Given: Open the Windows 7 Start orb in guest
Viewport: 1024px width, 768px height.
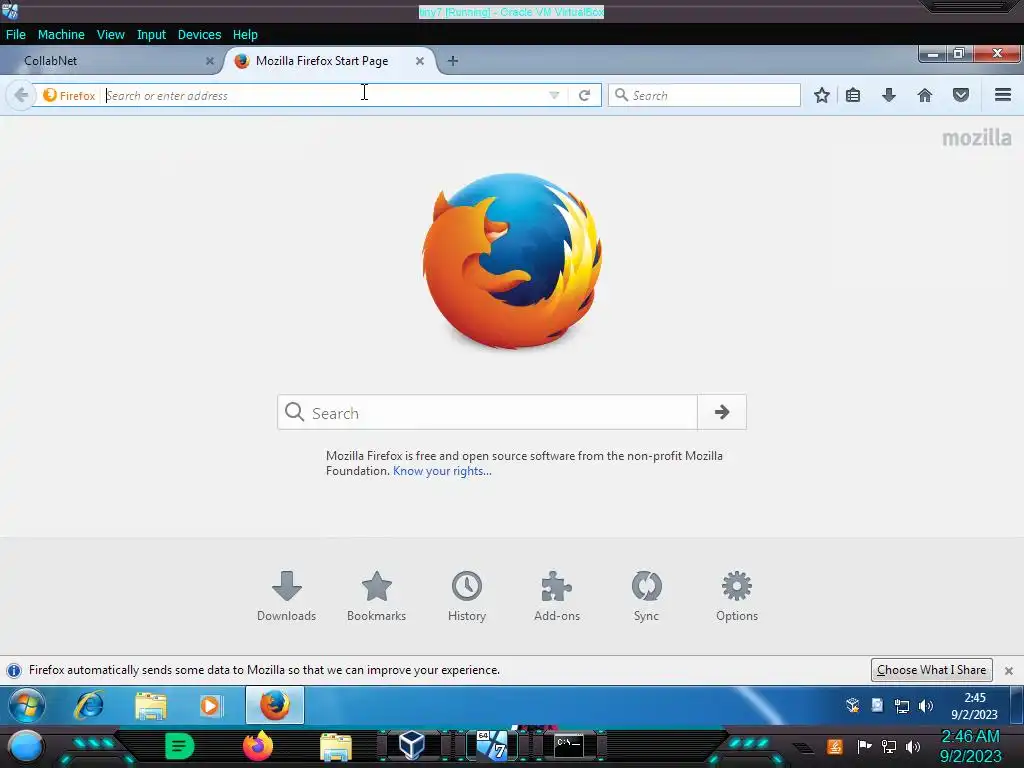Looking at the screenshot, I should (x=27, y=705).
